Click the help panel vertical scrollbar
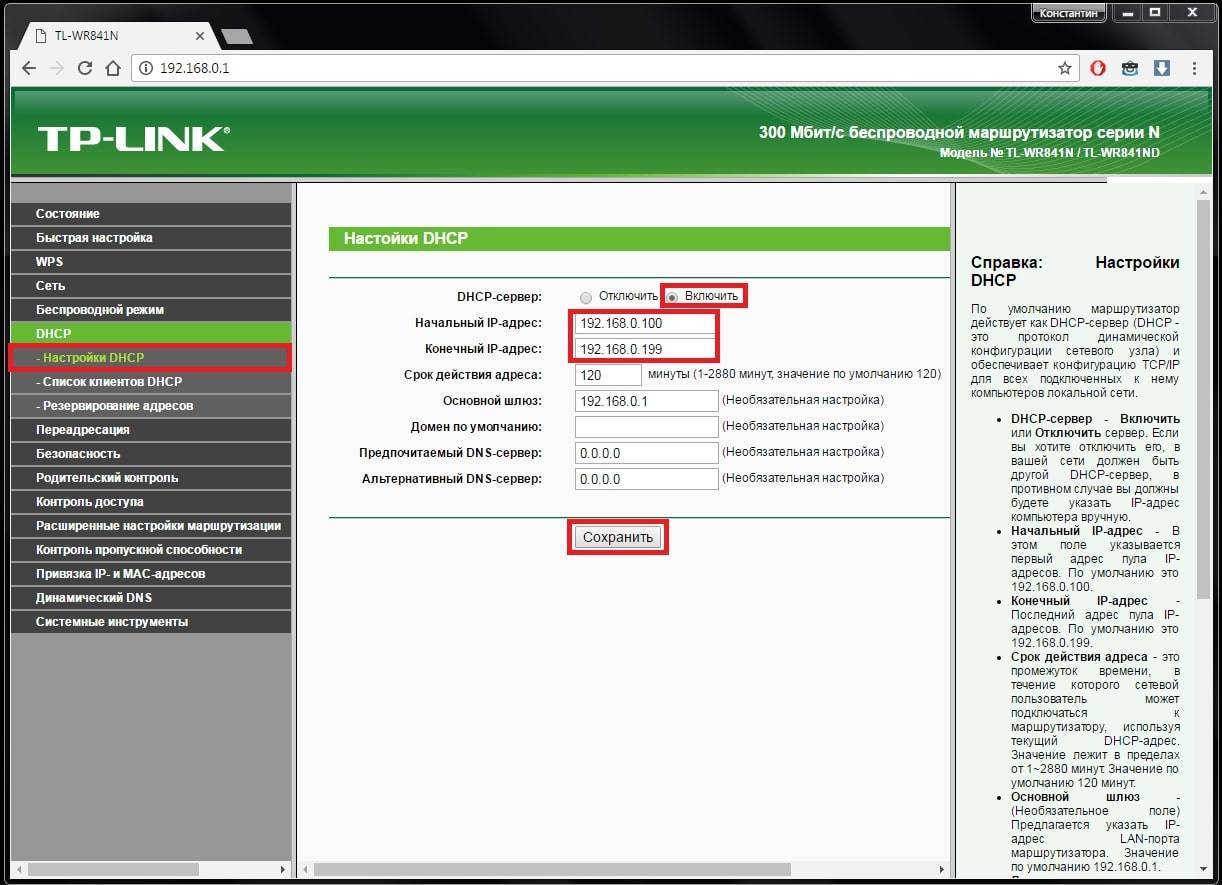Screen dimensions: 1222x885 tap(1203, 400)
